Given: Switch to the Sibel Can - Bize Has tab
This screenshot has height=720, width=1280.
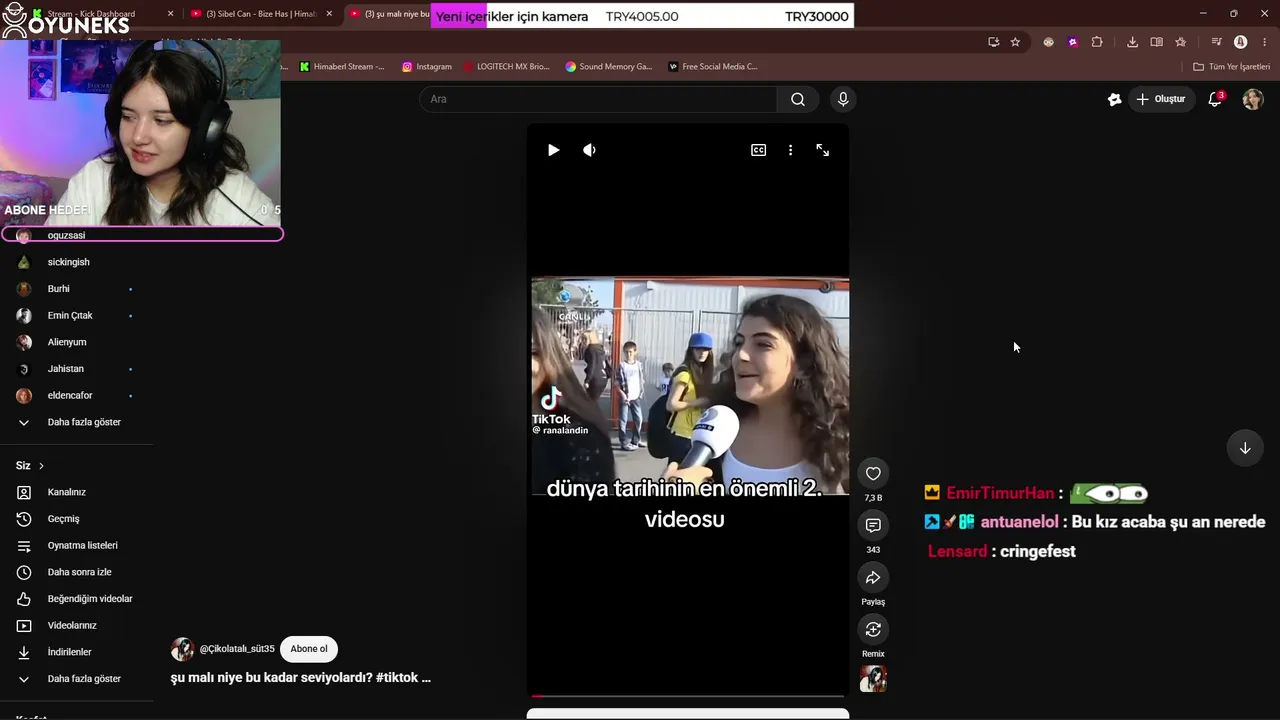Looking at the screenshot, I should click(x=258, y=14).
